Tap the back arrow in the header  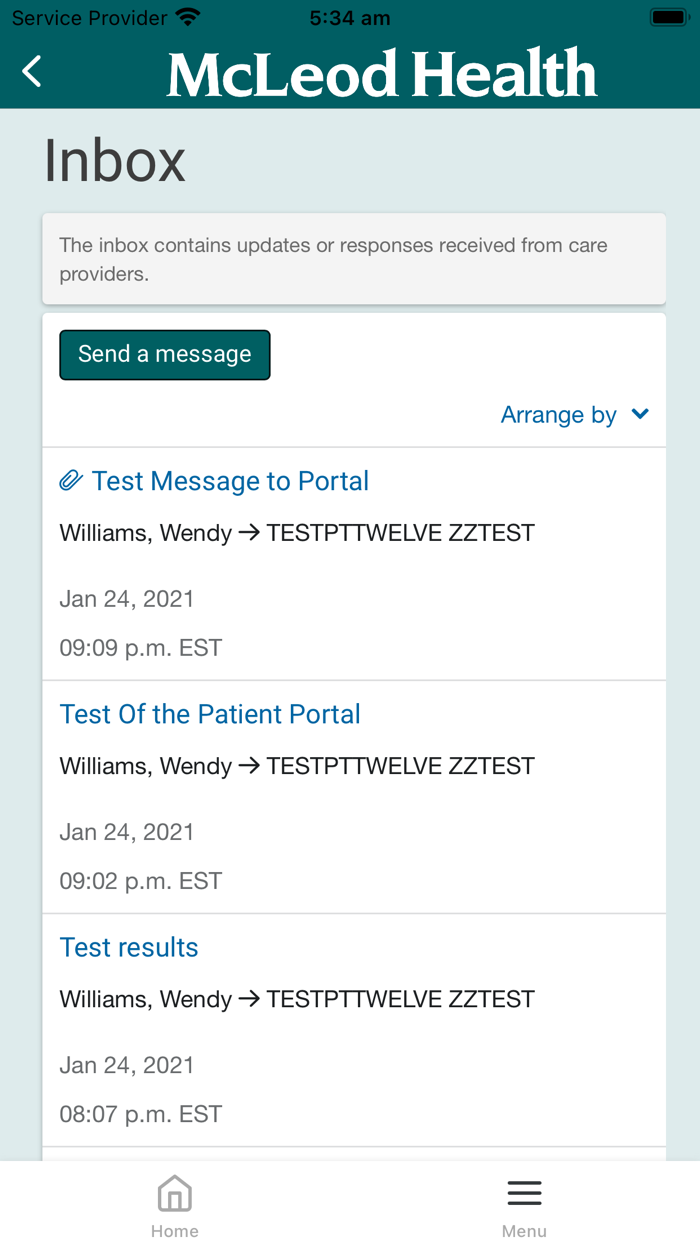tap(30, 71)
